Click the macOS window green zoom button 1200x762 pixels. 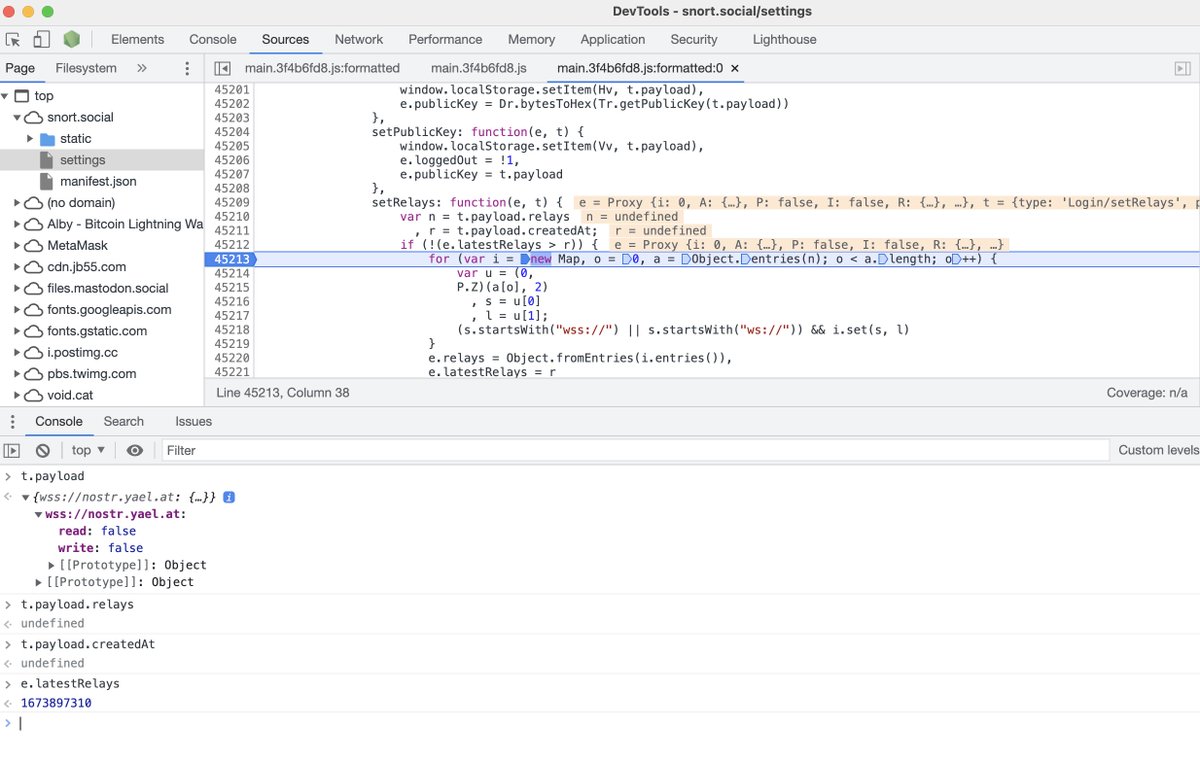[48, 12]
